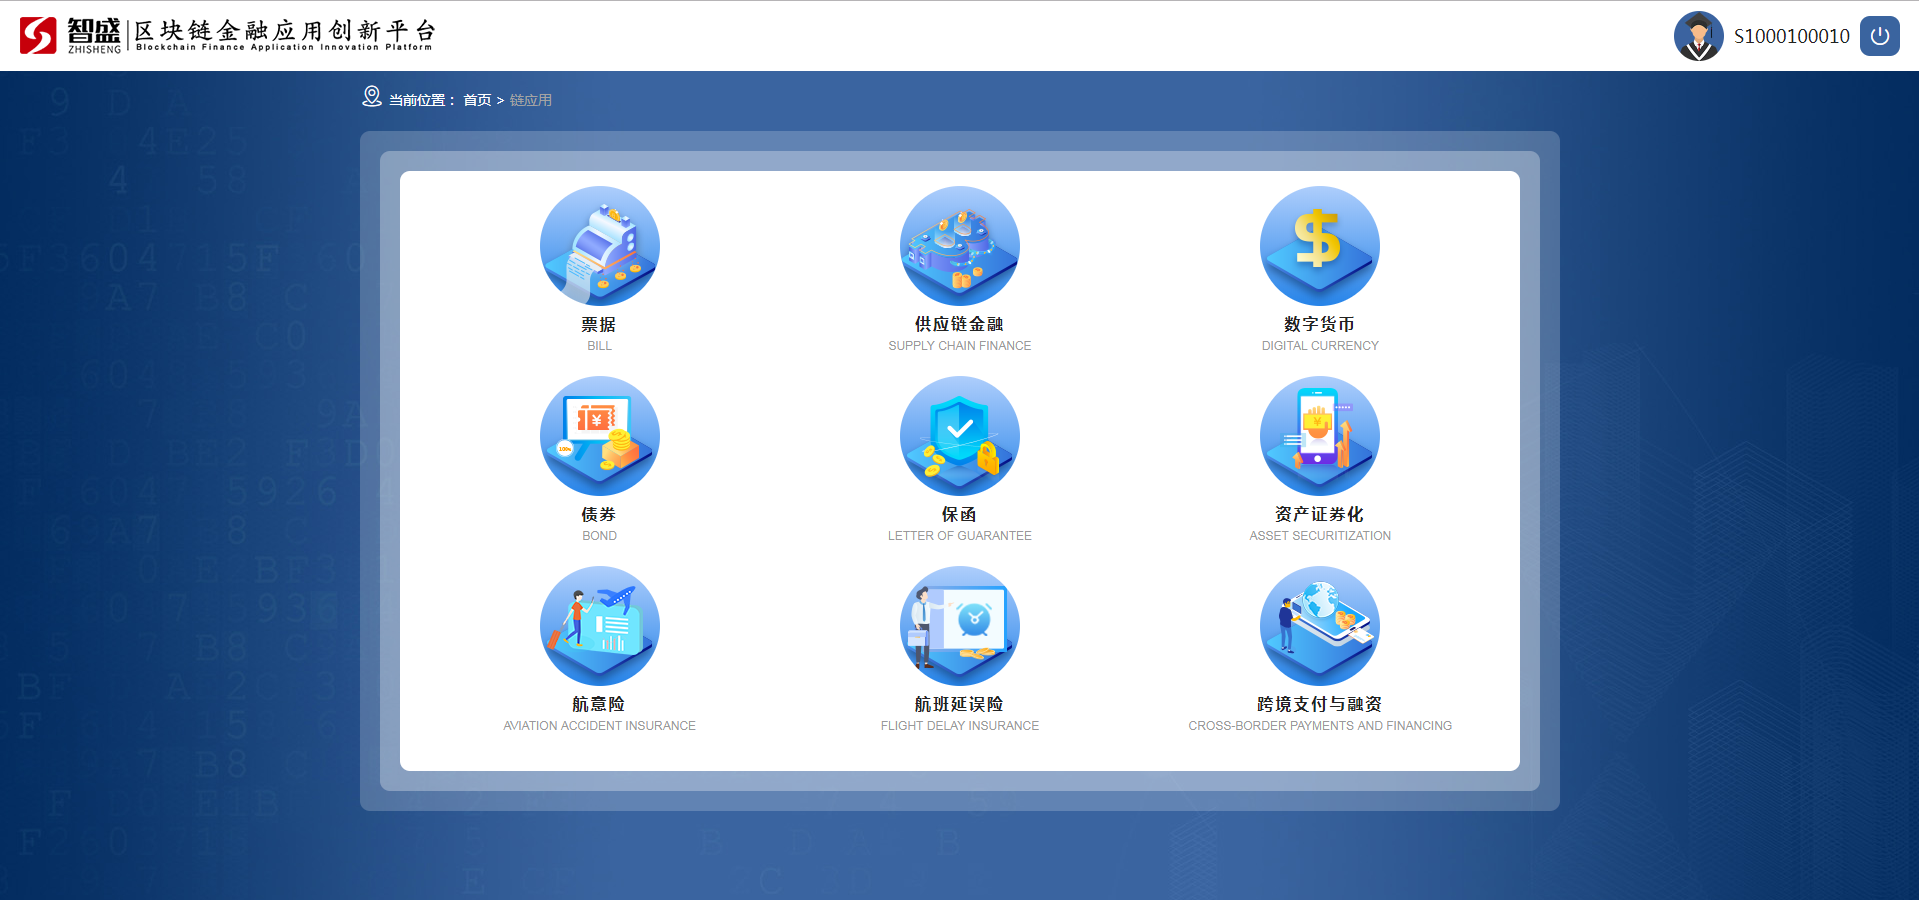Open the Bond (债券) icon
Screen dimensions: 1919x900
[599, 436]
